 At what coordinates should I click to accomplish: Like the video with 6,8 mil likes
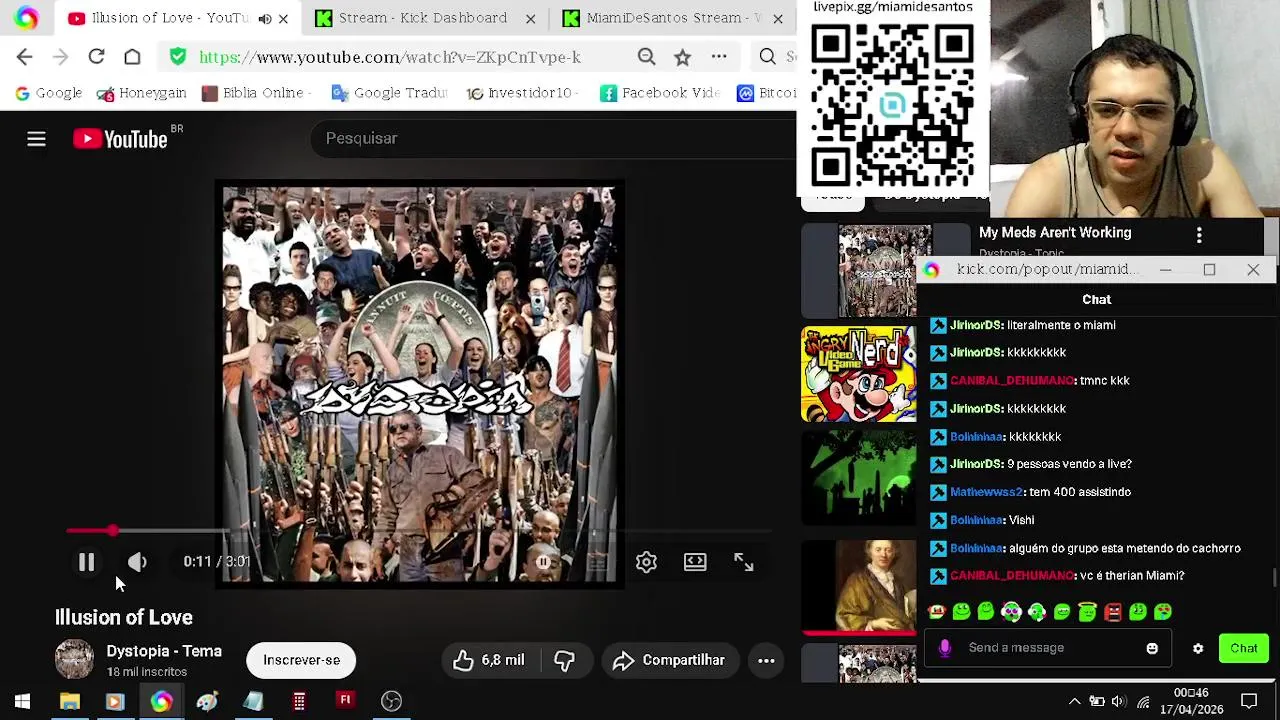[x=489, y=660]
